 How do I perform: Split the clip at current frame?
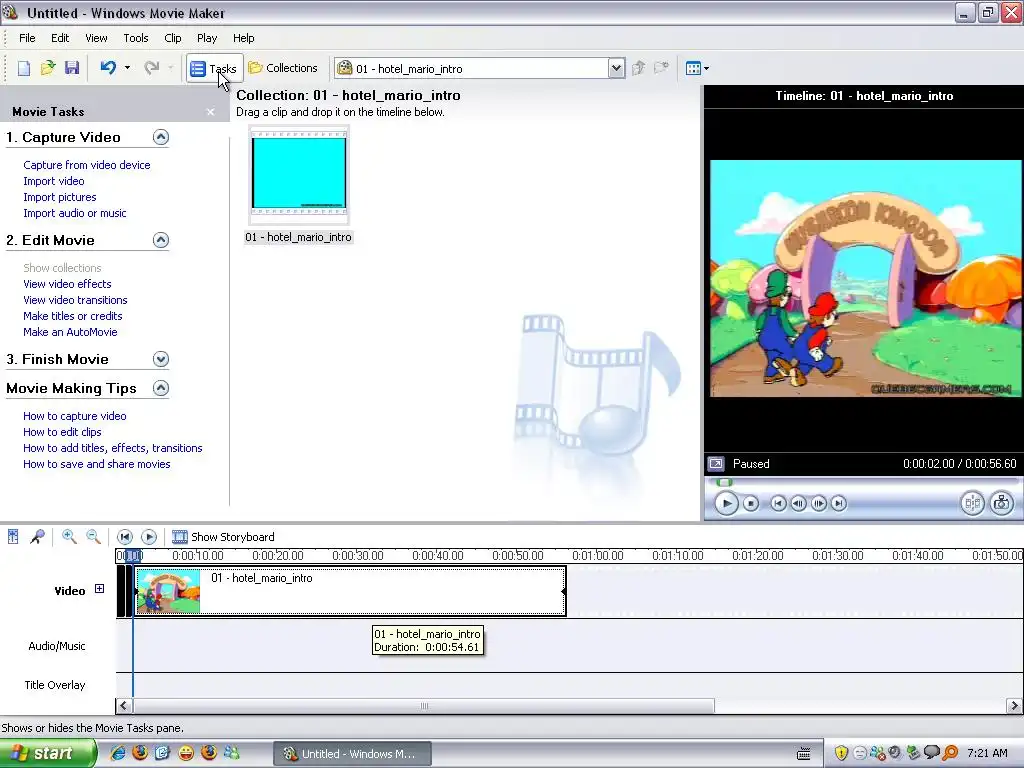click(972, 503)
